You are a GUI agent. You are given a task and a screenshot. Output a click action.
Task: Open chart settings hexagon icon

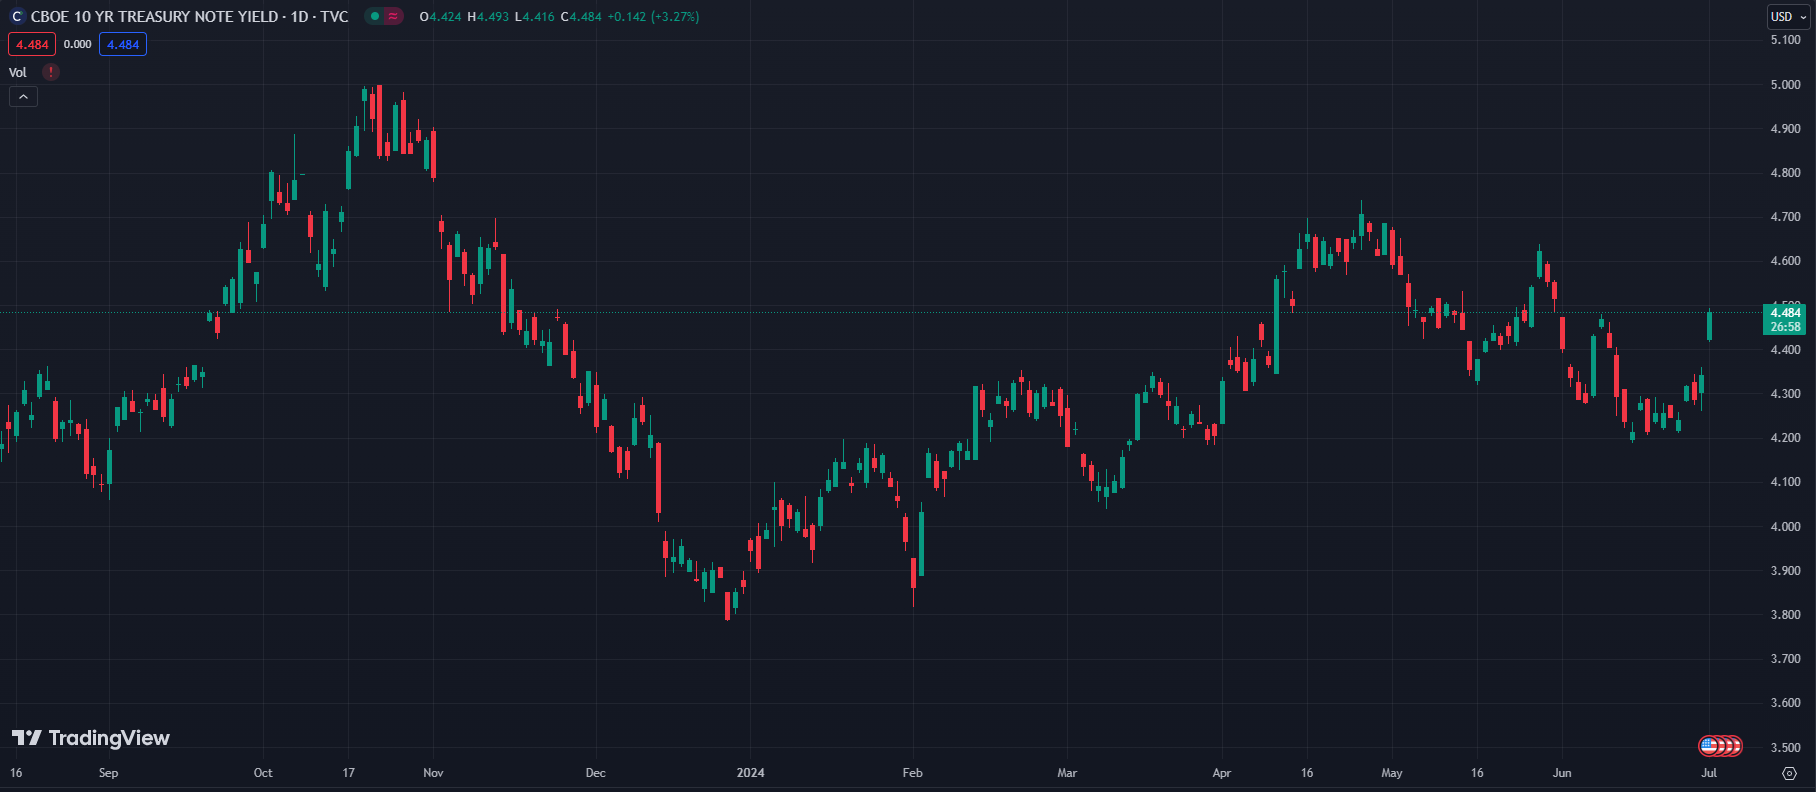point(1789,773)
